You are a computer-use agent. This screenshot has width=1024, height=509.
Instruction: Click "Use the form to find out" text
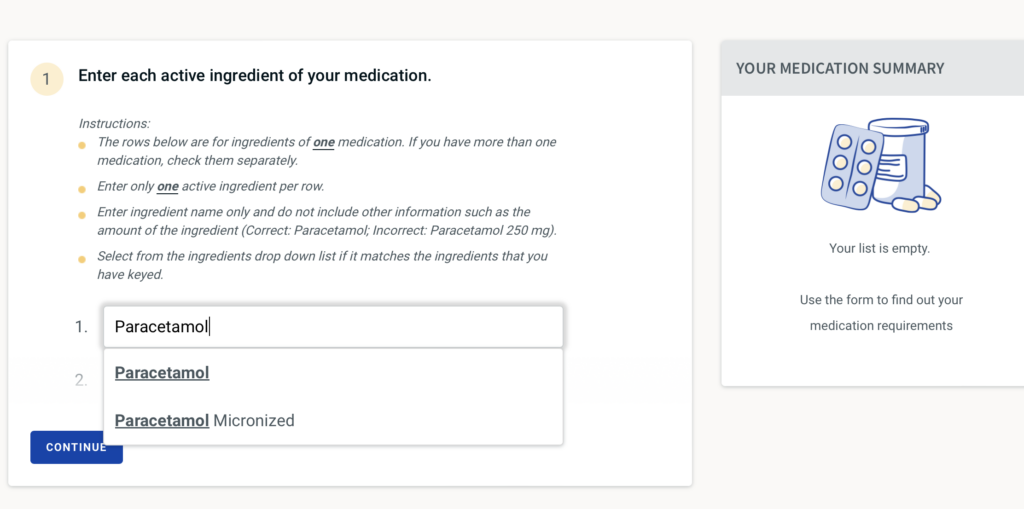point(881,300)
